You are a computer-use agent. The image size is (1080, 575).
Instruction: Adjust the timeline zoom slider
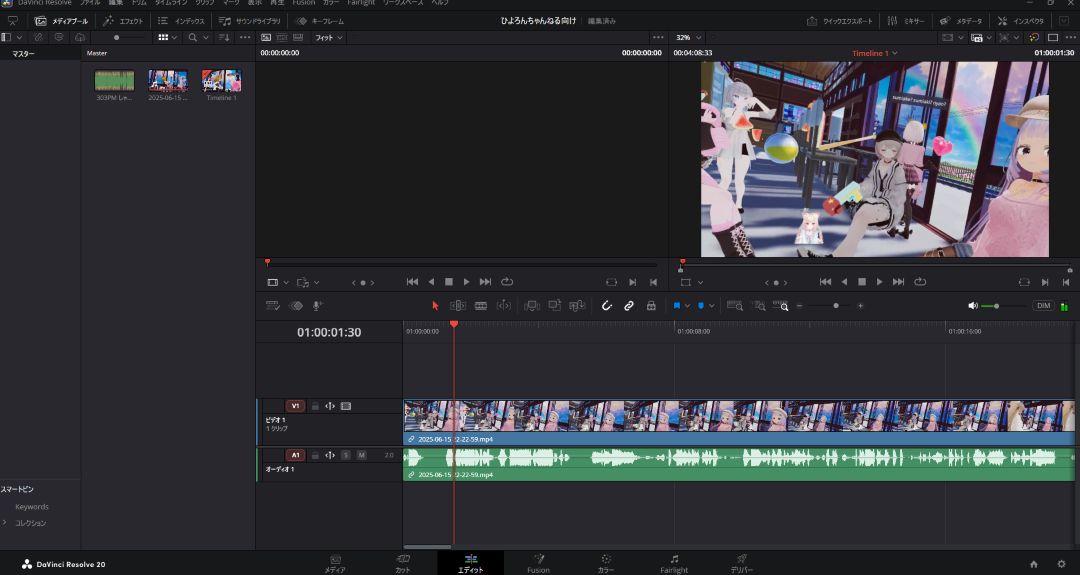tap(836, 306)
